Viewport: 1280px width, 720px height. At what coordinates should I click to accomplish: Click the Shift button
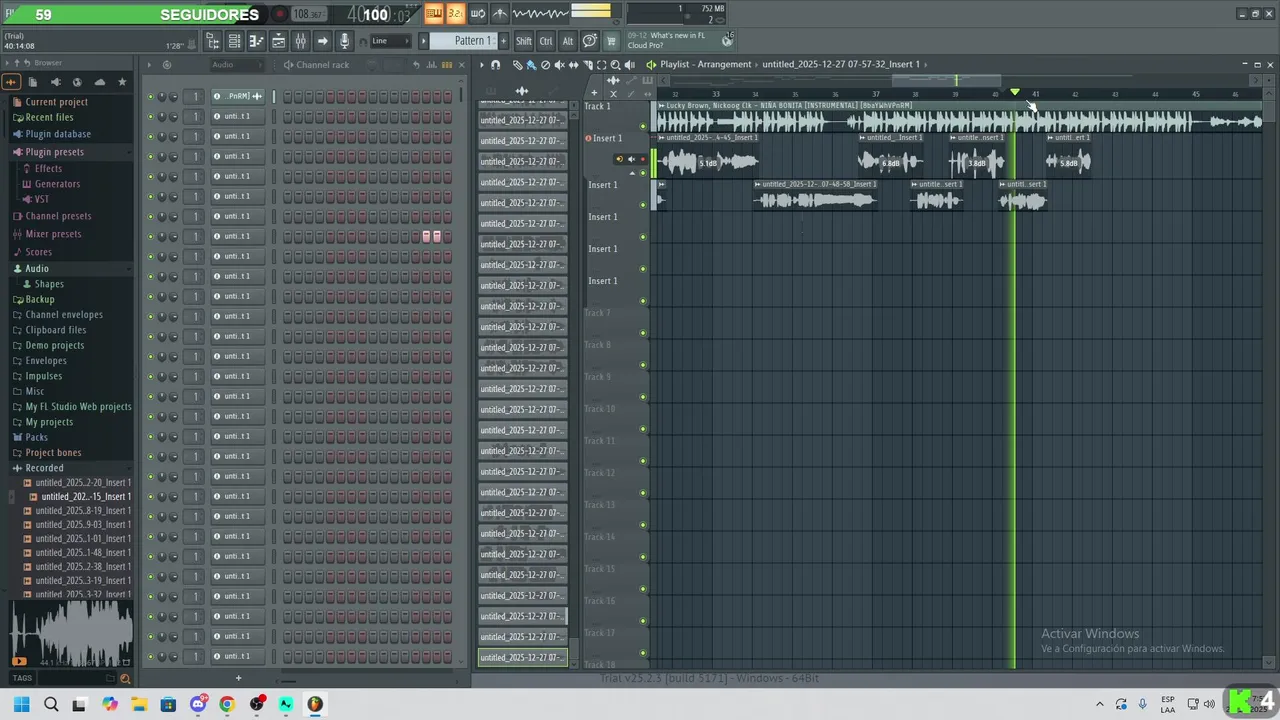pos(524,41)
